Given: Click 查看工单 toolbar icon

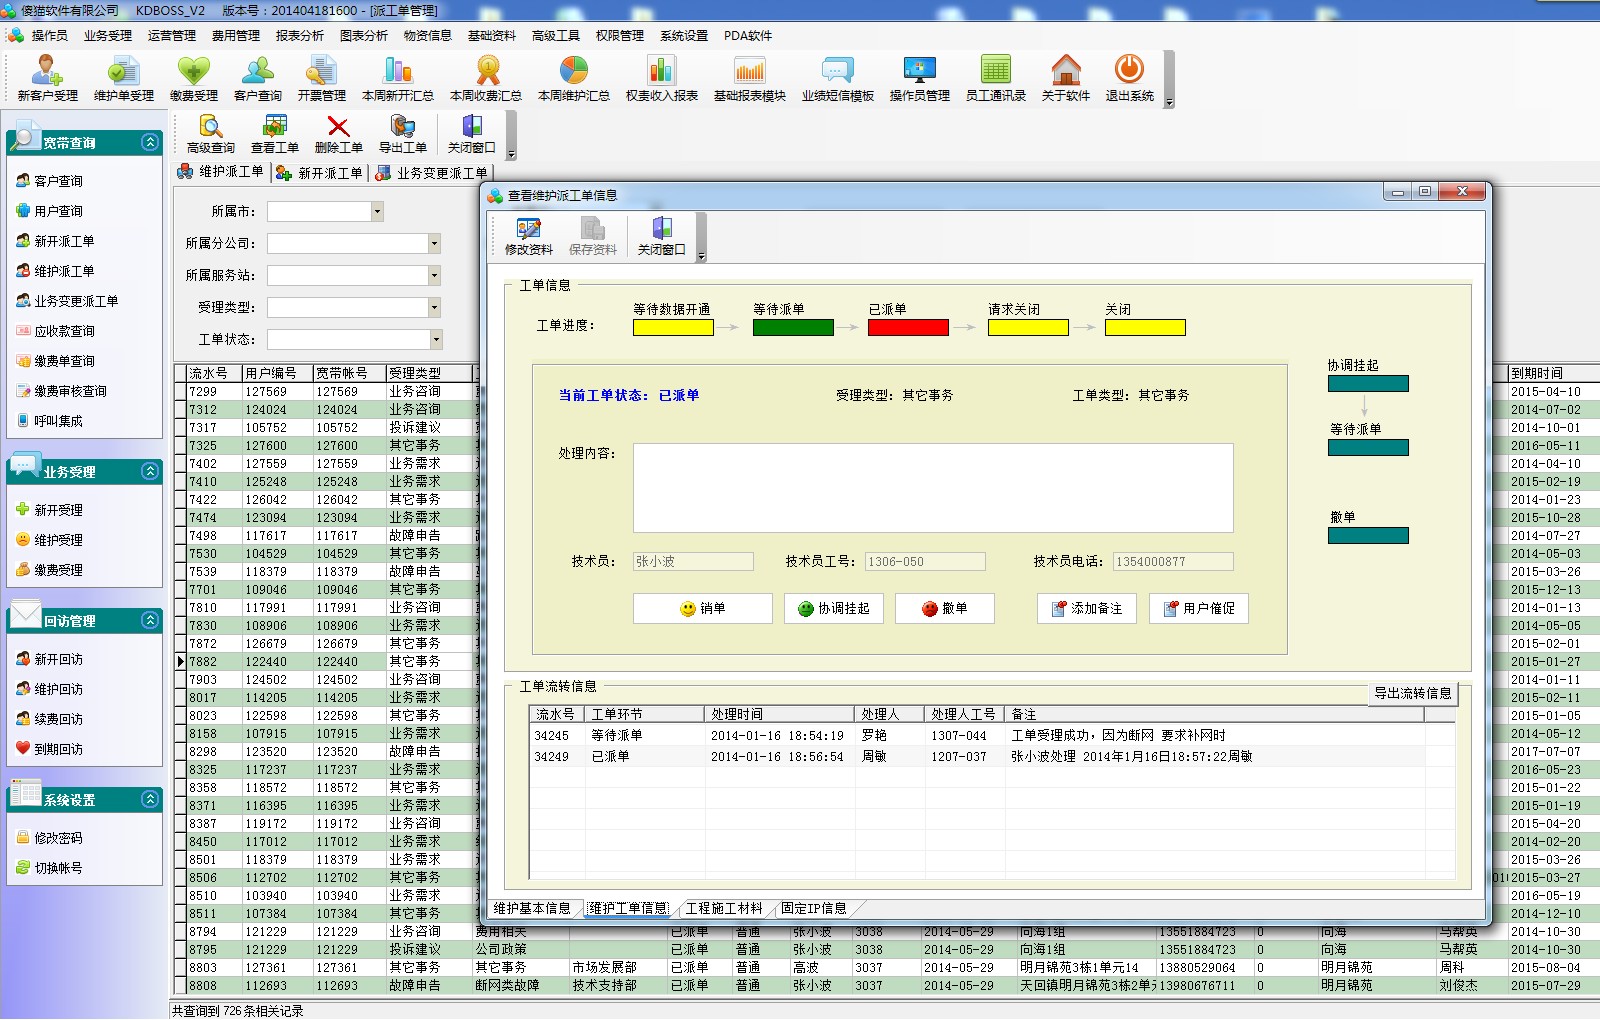Looking at the screenshot, I should [274, 133].
